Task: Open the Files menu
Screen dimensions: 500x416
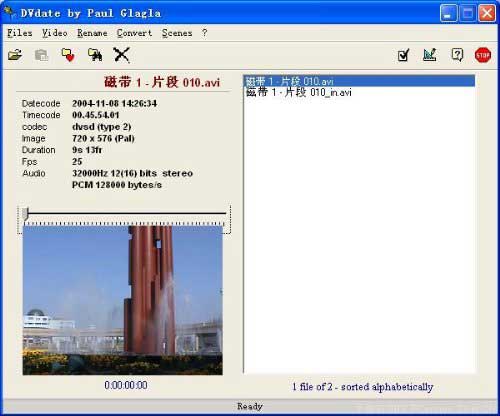Action: pos(20,33)
